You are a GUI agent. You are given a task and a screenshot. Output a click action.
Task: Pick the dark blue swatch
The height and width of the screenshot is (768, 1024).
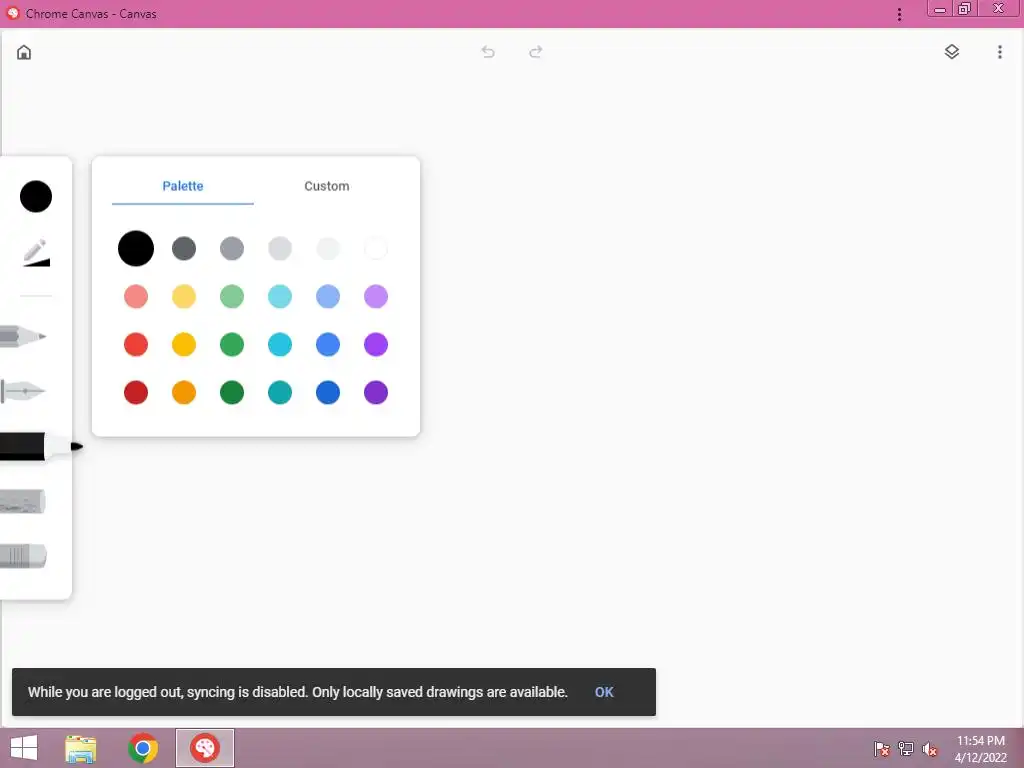pyautogui.click(x=328, y=392)
